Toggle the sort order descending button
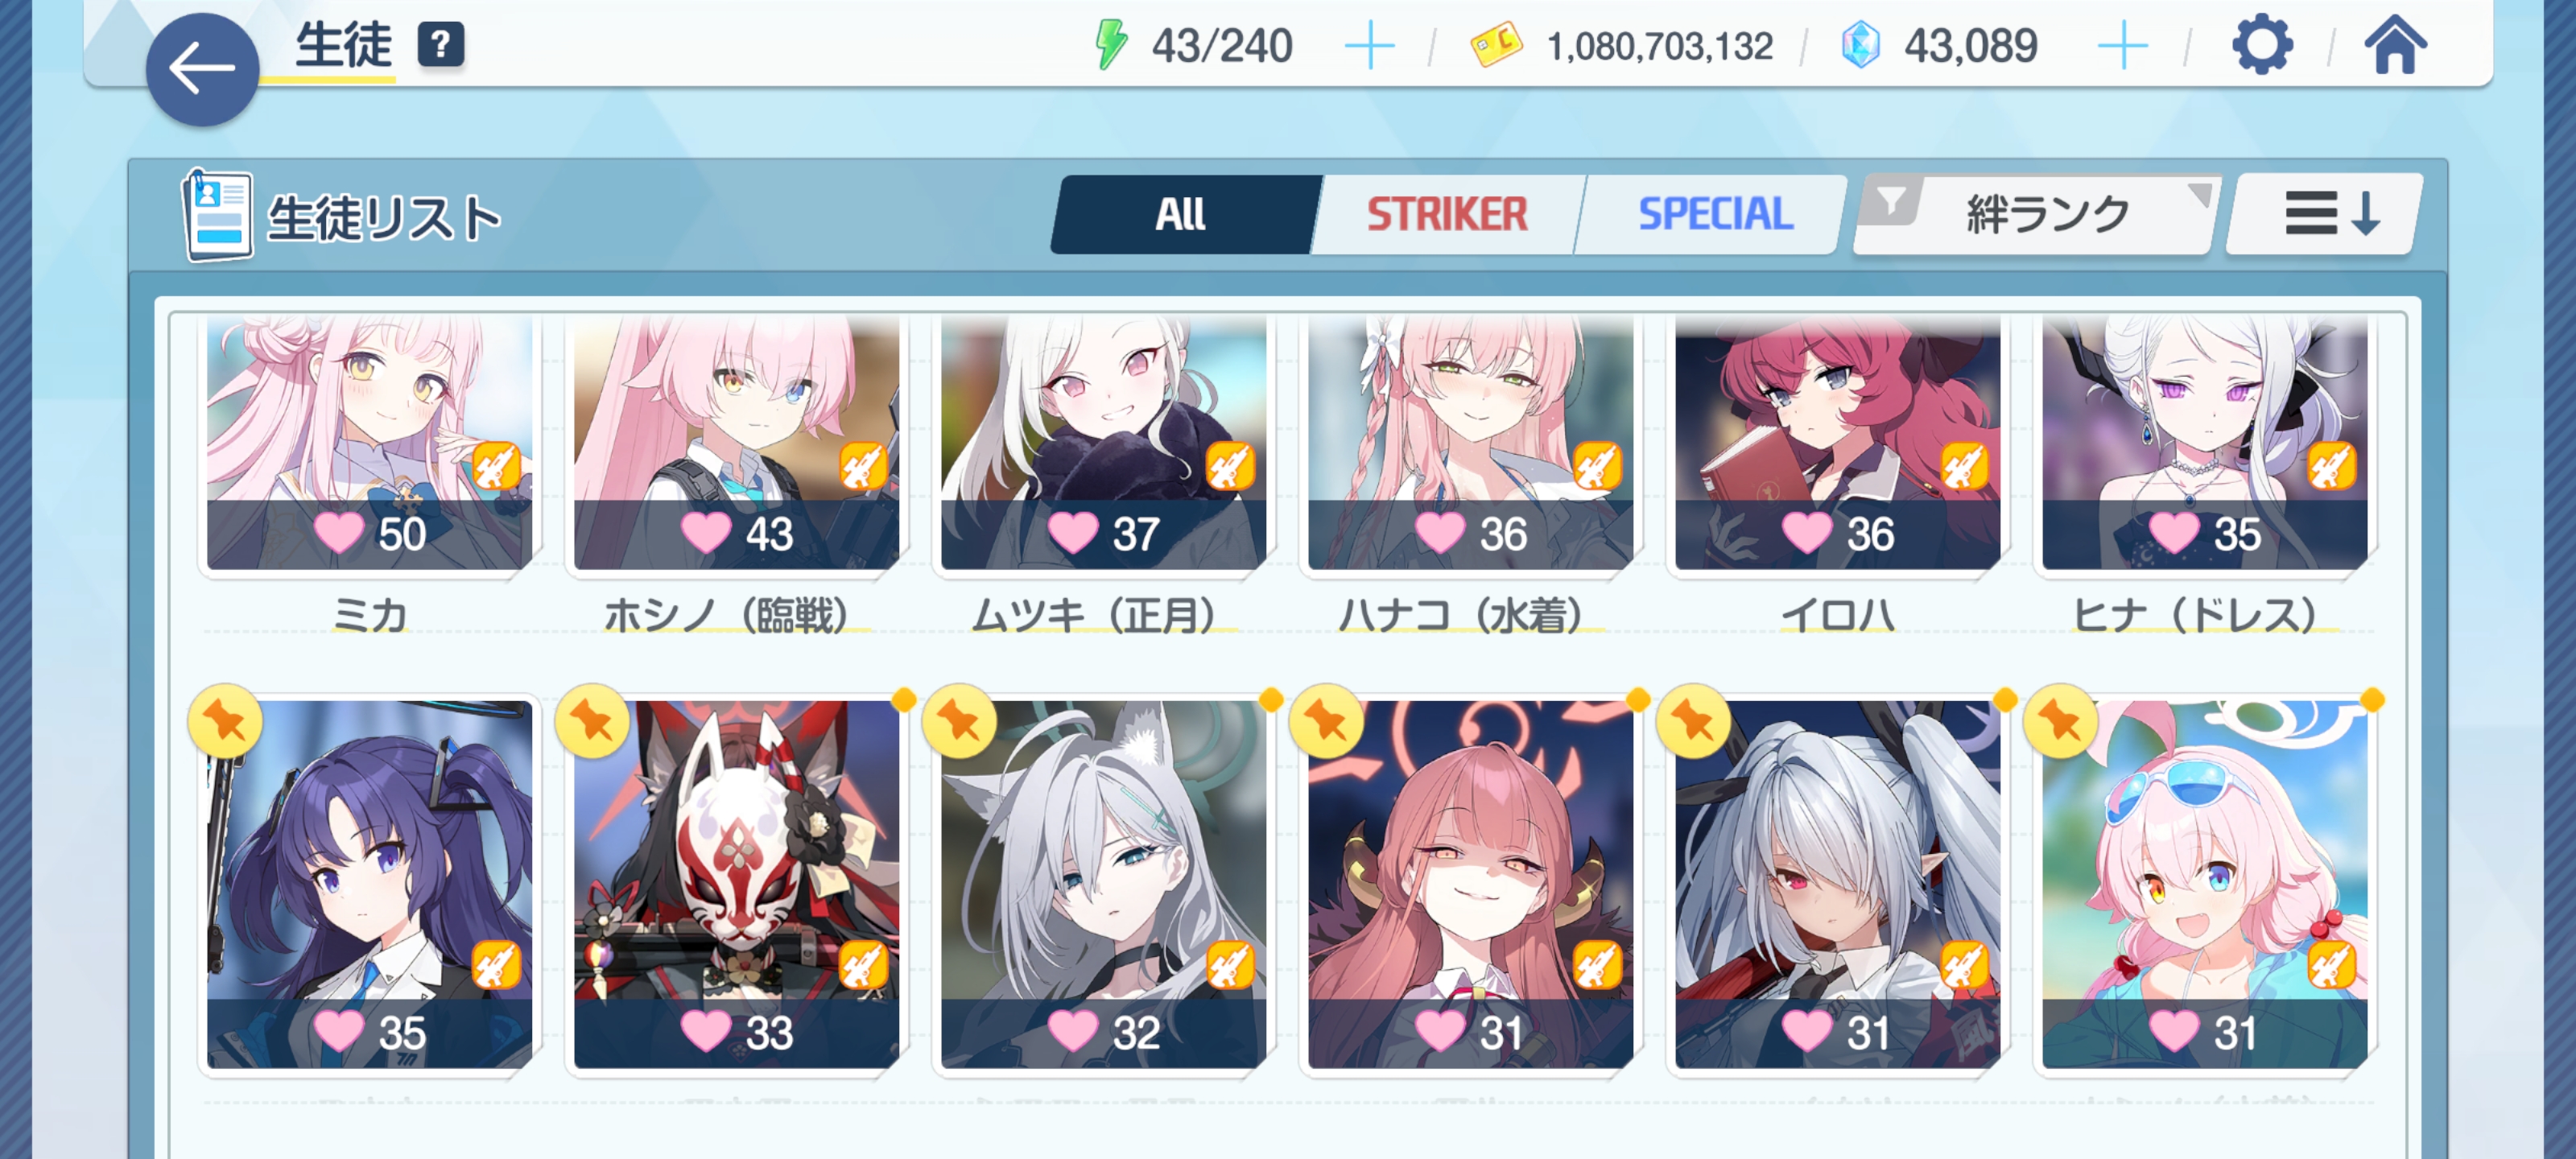The height and width of the screenshot is (1159, 2576). [x=2326, y=214]
